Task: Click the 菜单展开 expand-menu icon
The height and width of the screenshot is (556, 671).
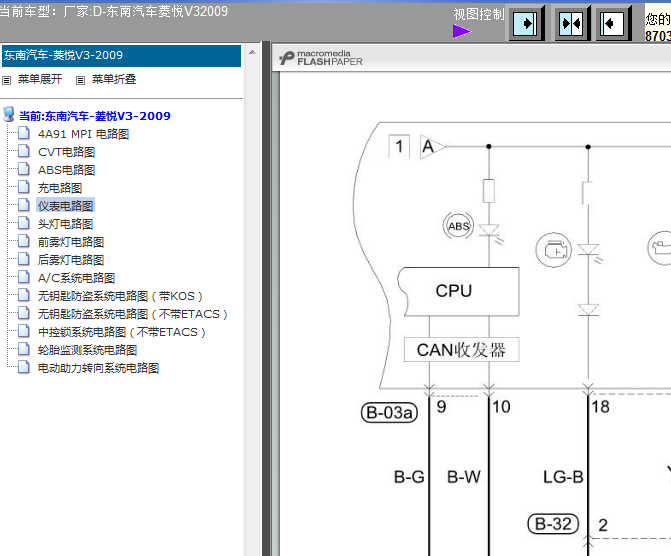Action: pyautogui.click(x=6, y=80)
